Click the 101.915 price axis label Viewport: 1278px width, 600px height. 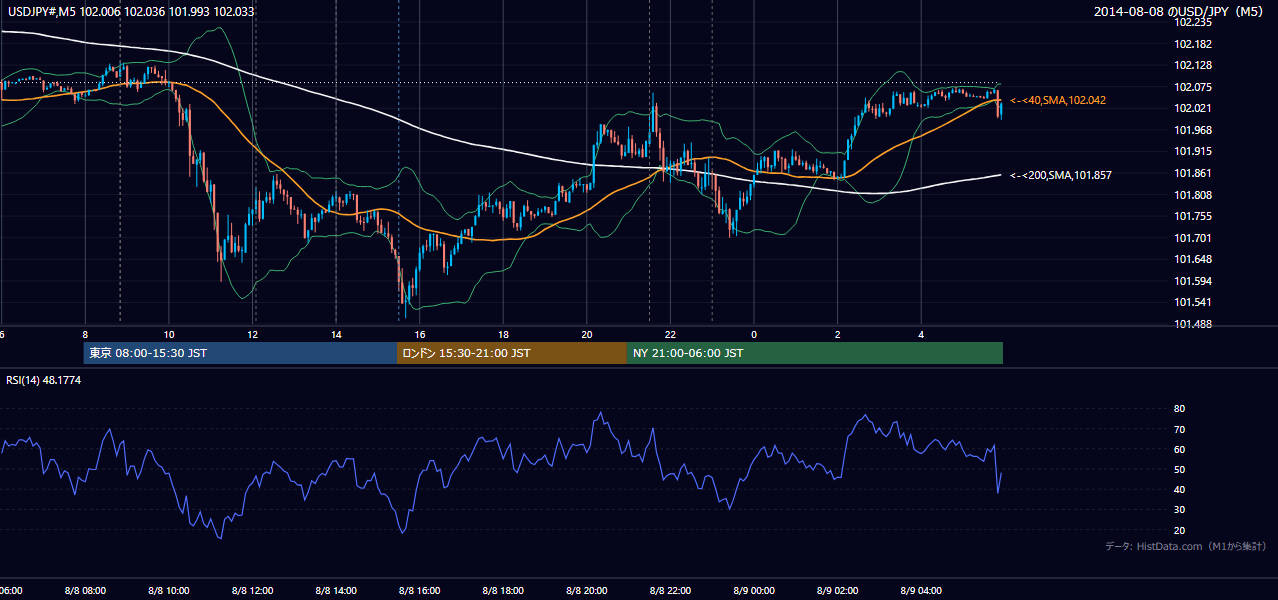1195,151
